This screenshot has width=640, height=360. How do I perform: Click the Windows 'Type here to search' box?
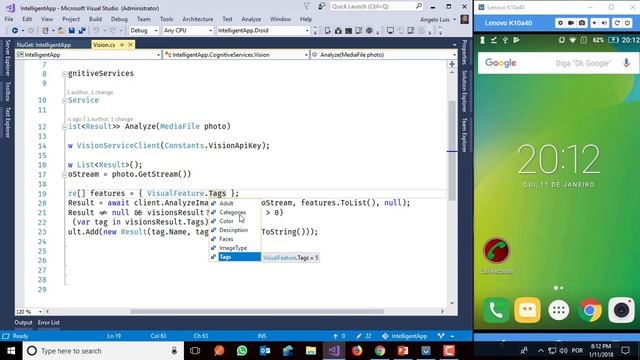tap(102, 351)
